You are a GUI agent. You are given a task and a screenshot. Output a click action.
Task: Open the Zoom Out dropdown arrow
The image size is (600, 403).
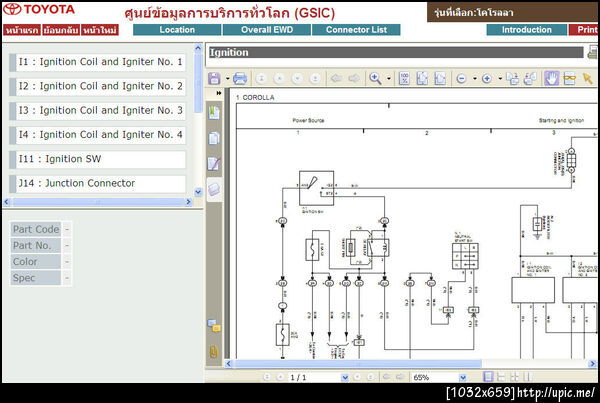474,79
